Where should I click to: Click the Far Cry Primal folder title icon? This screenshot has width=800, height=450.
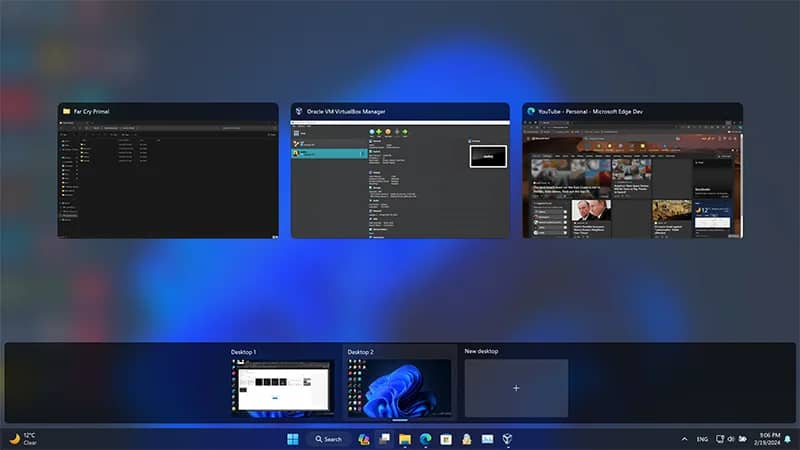click(x=66, y=111)
